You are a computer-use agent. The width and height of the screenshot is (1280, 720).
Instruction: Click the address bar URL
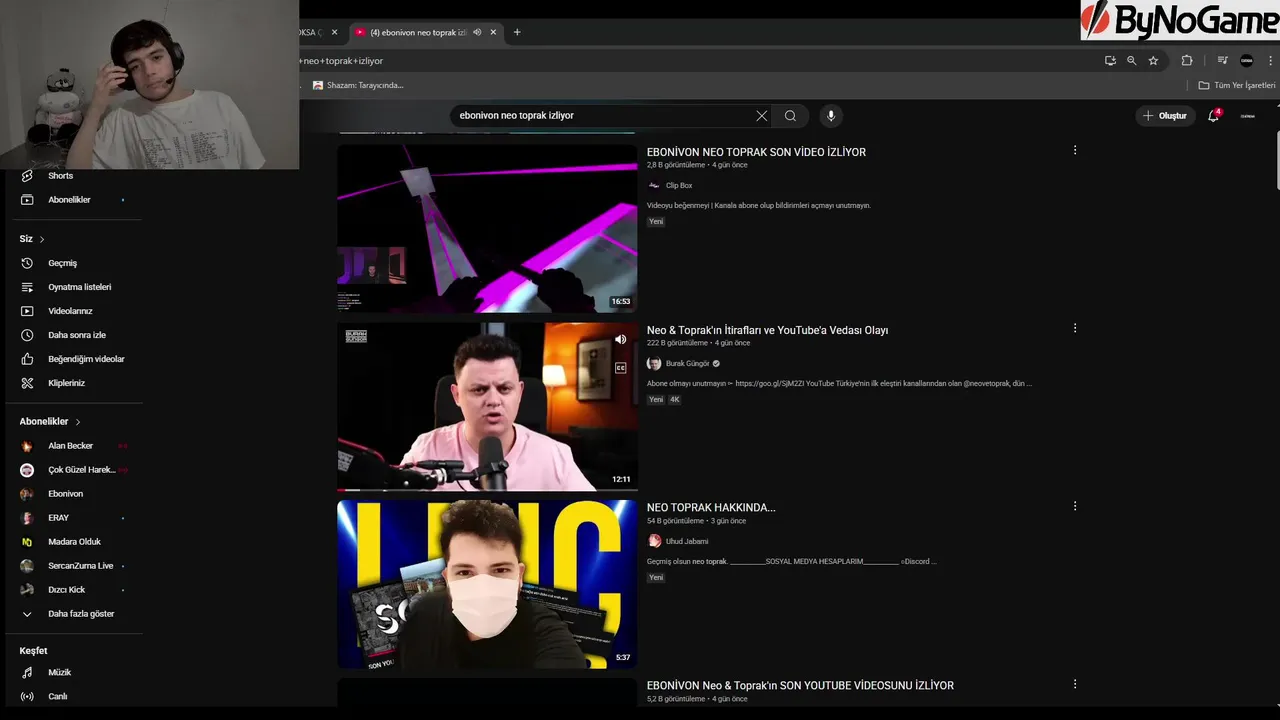342,61
